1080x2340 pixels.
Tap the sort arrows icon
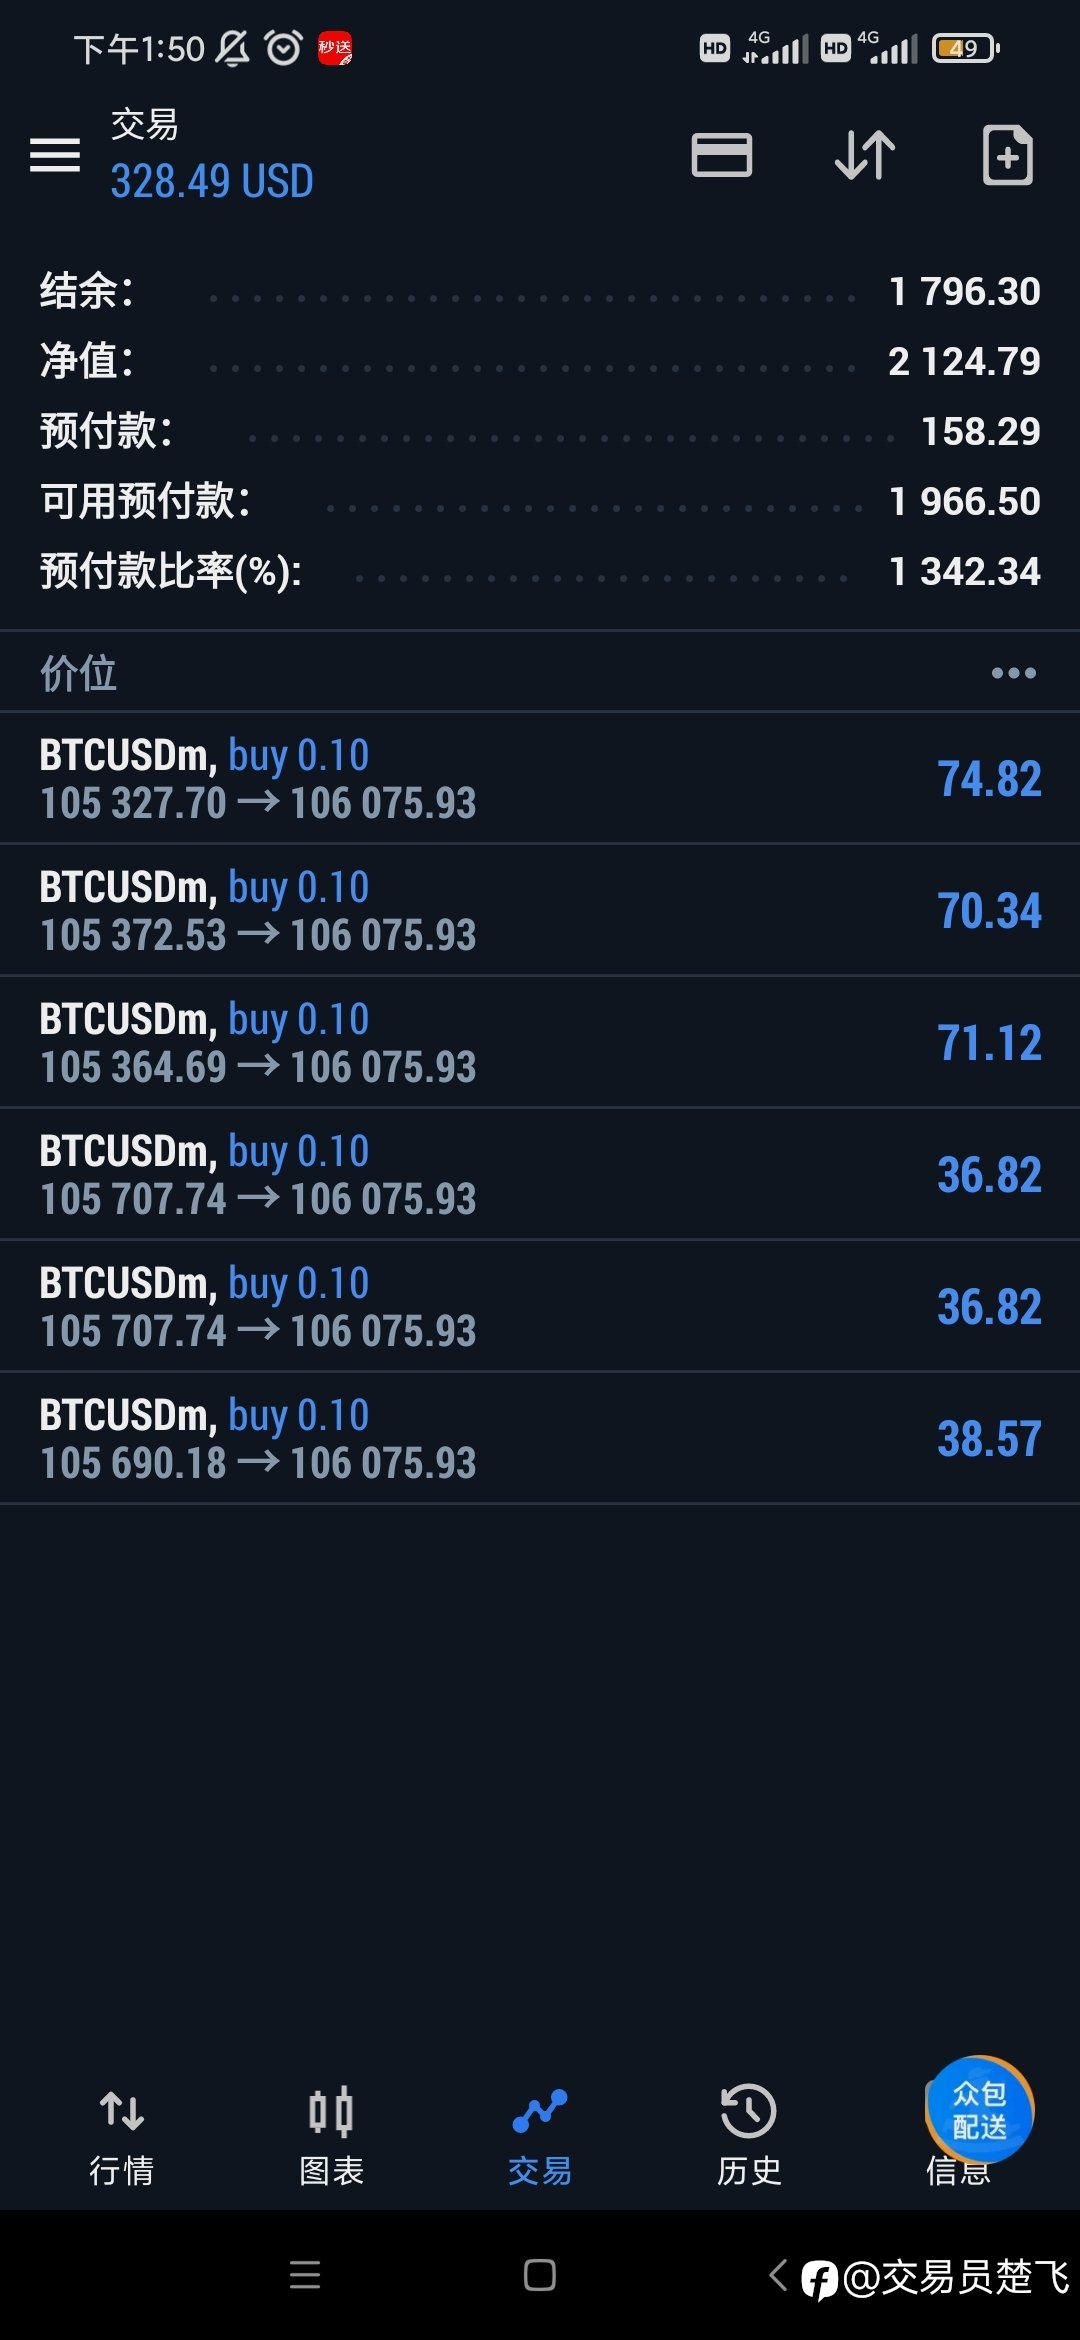(x=865, y=155)
